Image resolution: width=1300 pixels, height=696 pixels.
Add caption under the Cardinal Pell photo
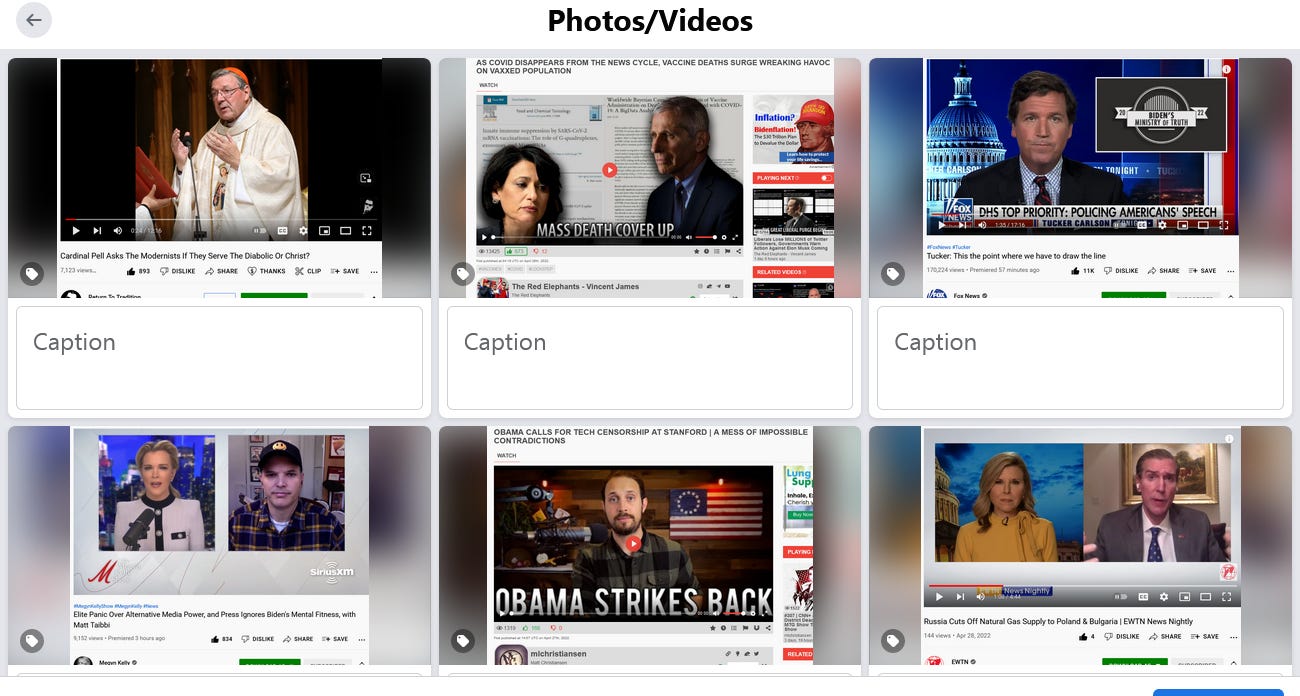pyautogui.click(x=219, y=358)
